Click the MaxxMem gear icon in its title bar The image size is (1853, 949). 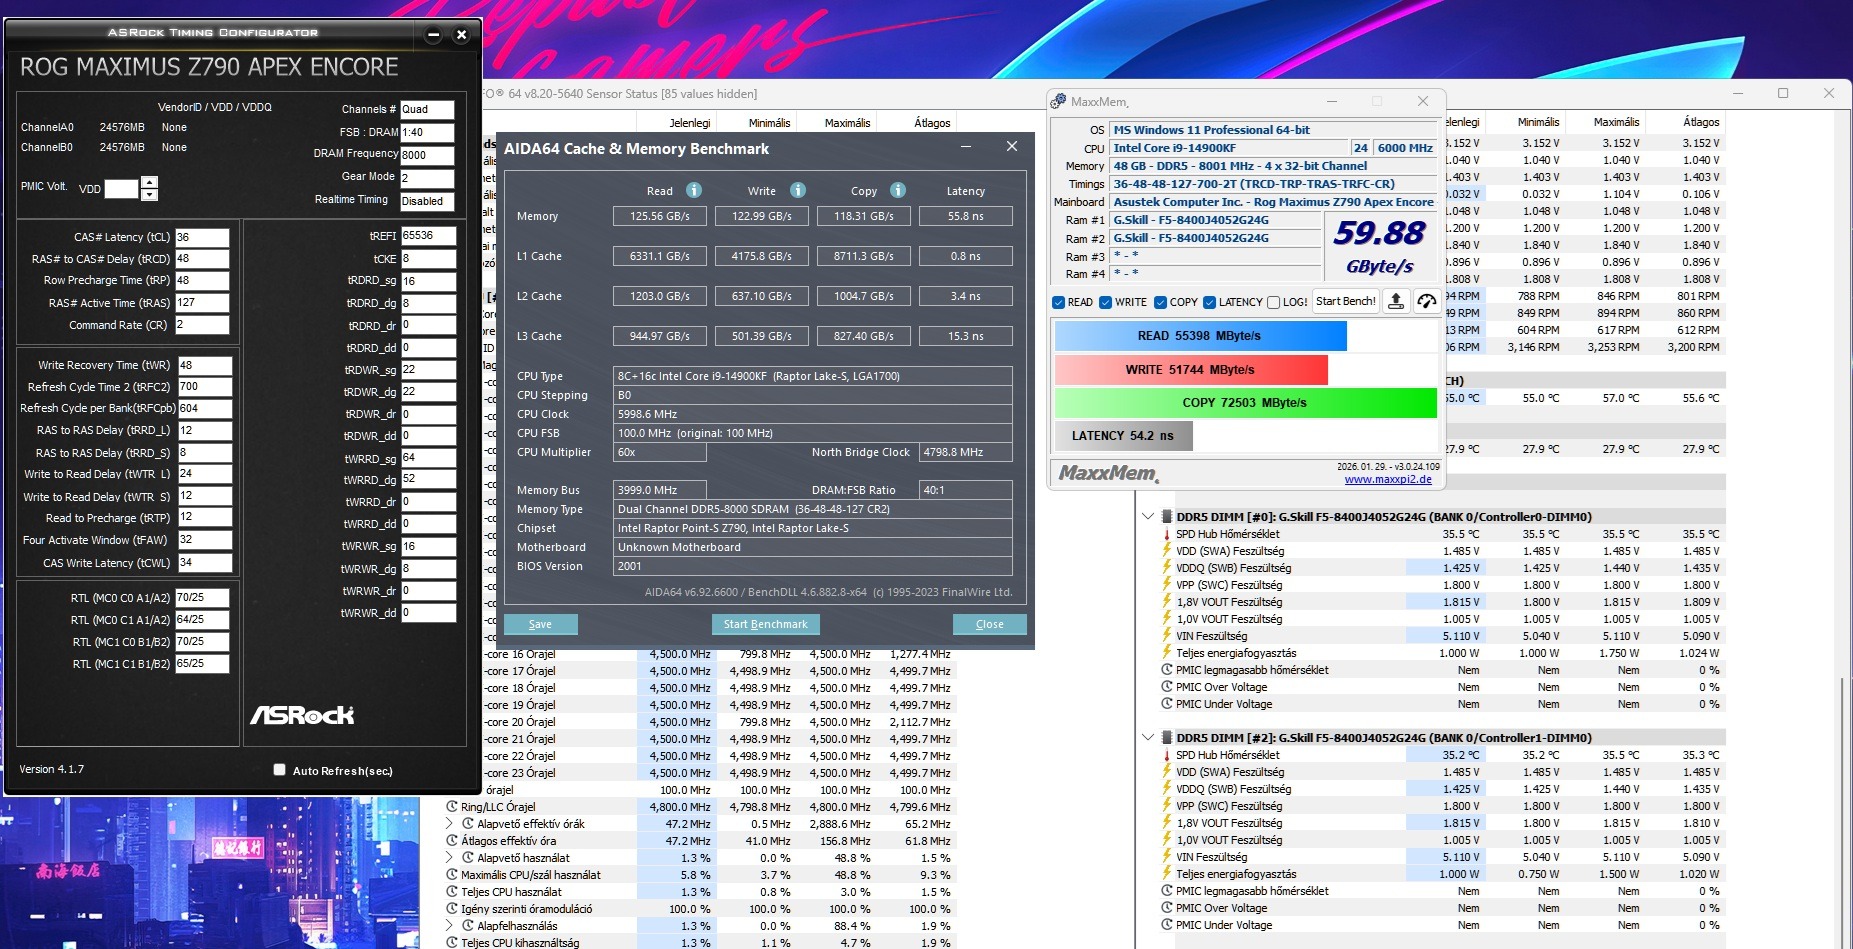pyautogui.click(x=1058, y=101)
